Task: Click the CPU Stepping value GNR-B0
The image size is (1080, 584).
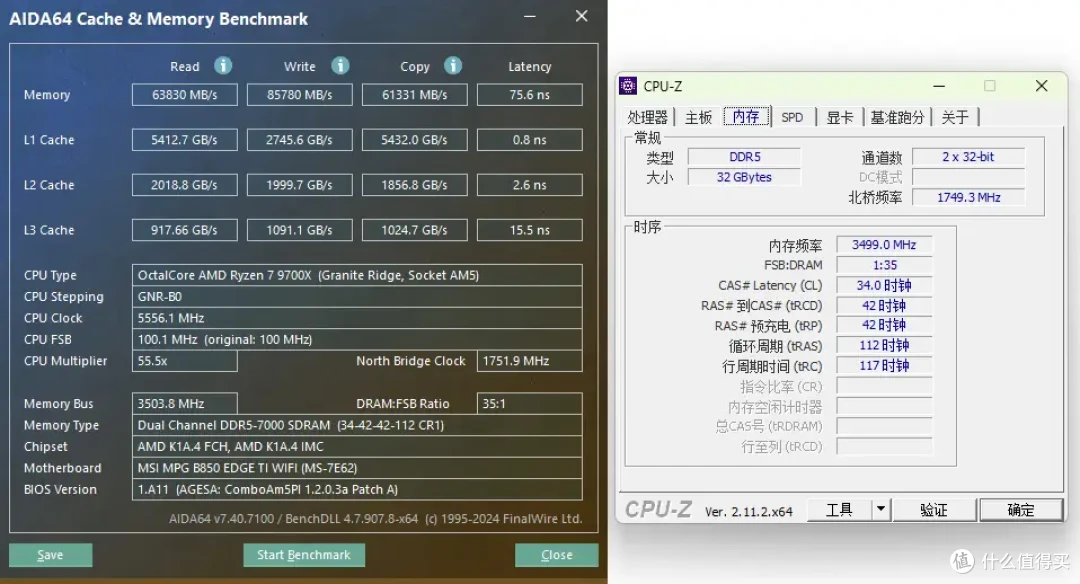Action: tap(357, 296)
